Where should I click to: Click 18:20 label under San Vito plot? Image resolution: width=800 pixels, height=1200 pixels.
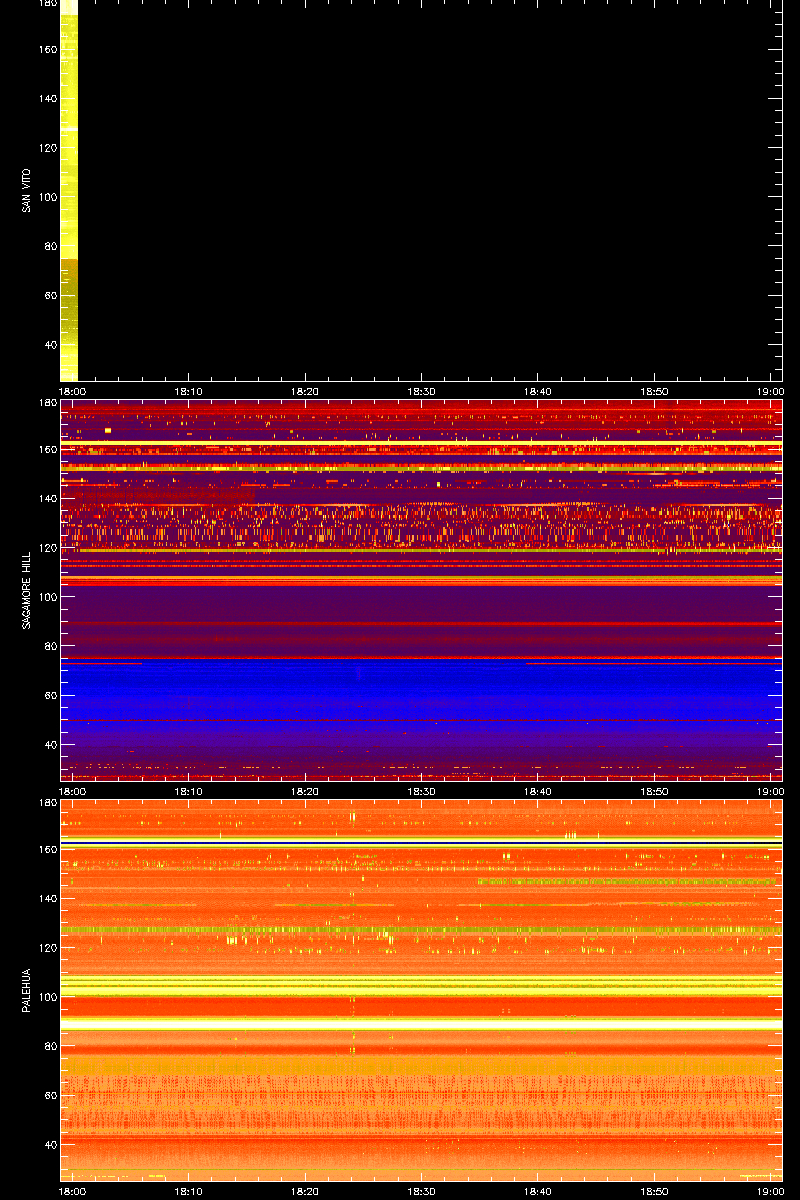pos(305,392)
